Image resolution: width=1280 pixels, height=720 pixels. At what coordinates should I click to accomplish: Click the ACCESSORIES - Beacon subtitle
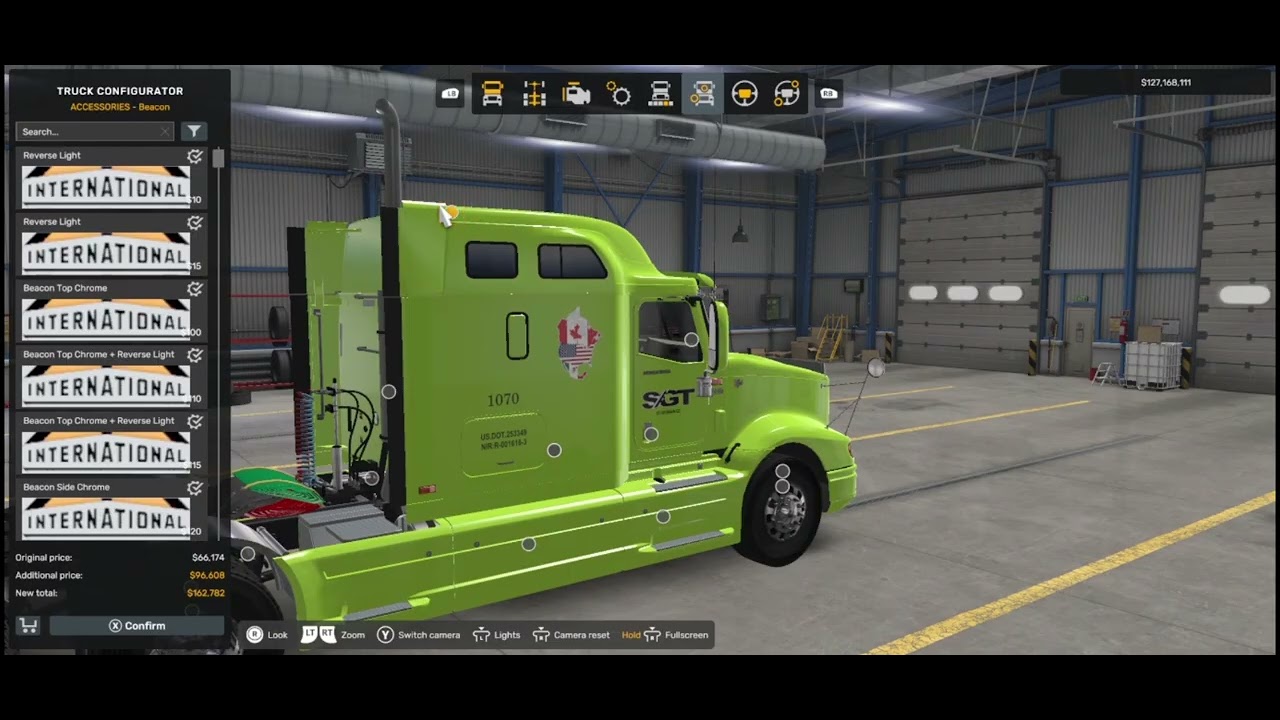120,107
